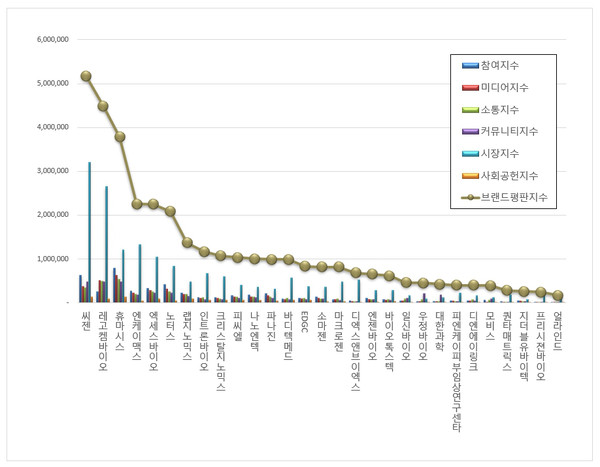Click the 휴마시스 line marker

click(120, 136)
